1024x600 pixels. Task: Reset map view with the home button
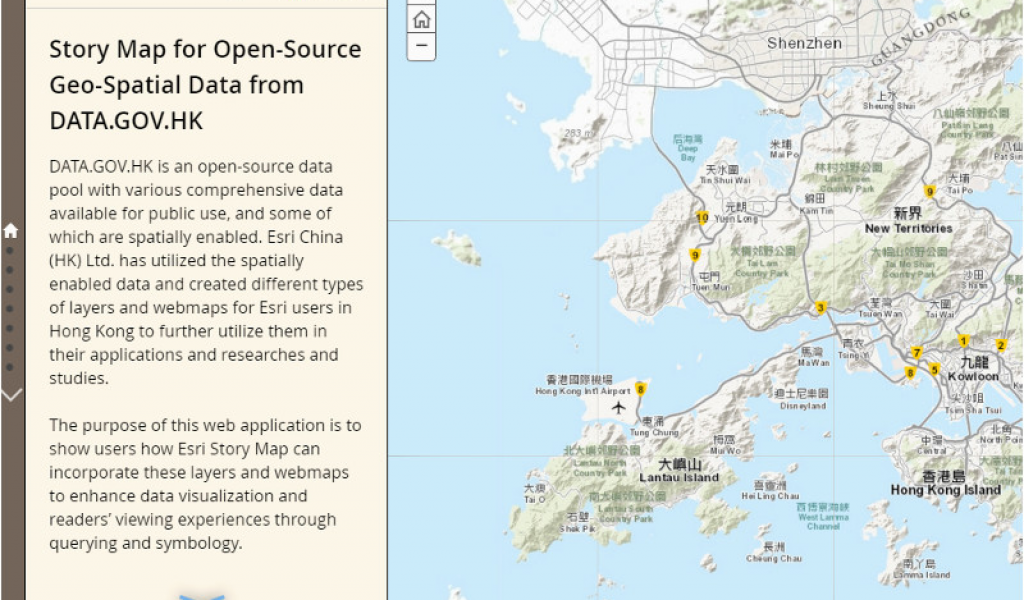click(421, 19)
